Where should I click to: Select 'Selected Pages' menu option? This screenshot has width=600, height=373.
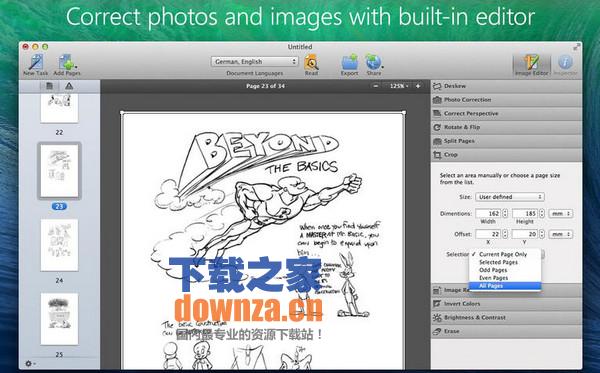click(505, 262)
